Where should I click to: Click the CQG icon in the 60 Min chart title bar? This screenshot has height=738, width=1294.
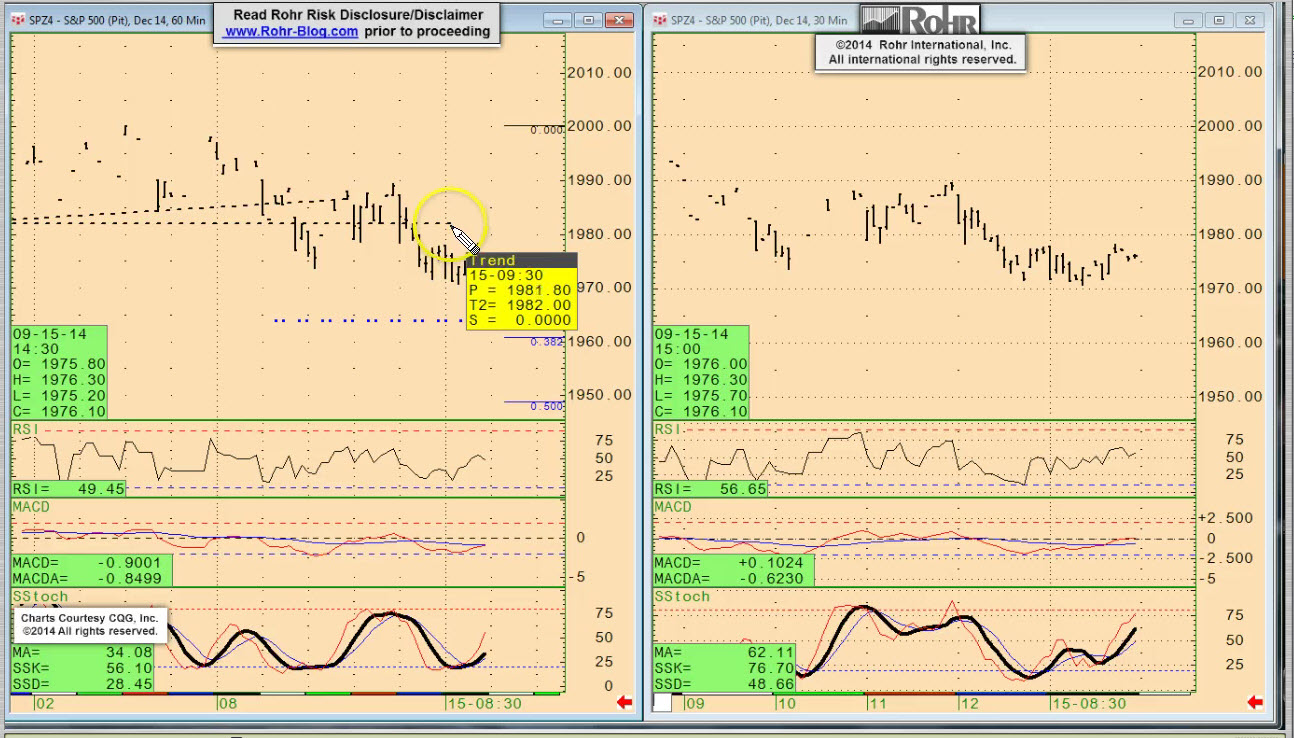pos(17,20)
